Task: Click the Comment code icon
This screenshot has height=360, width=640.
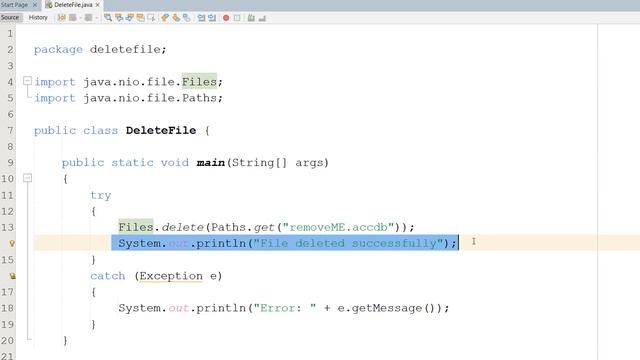Action: [251, 18]
